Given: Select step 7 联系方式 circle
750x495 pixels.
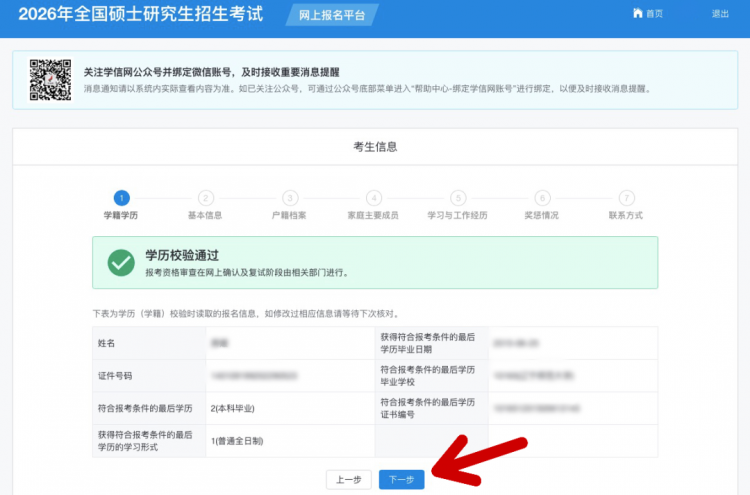Looking at the screenshot, I should point(626,198).
